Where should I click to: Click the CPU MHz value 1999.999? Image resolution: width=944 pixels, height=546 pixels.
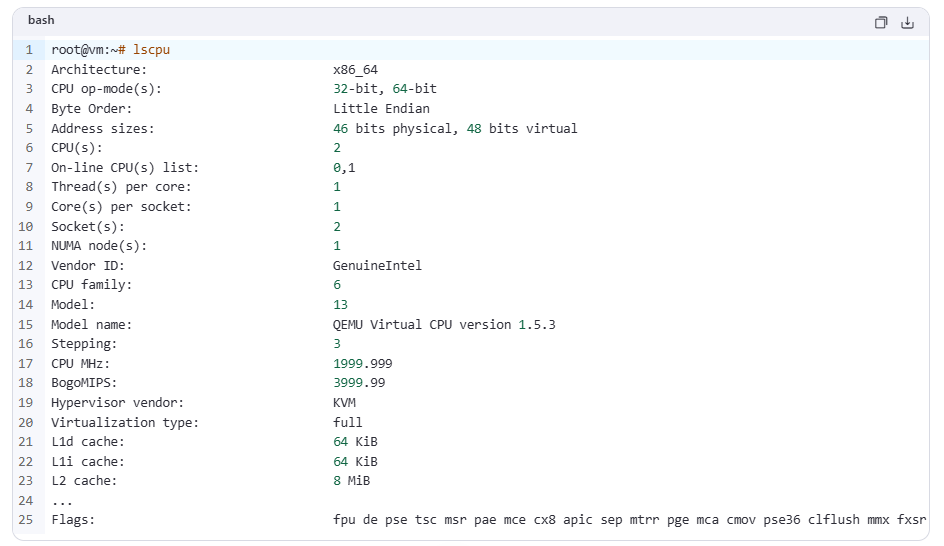tap(362, 364)
